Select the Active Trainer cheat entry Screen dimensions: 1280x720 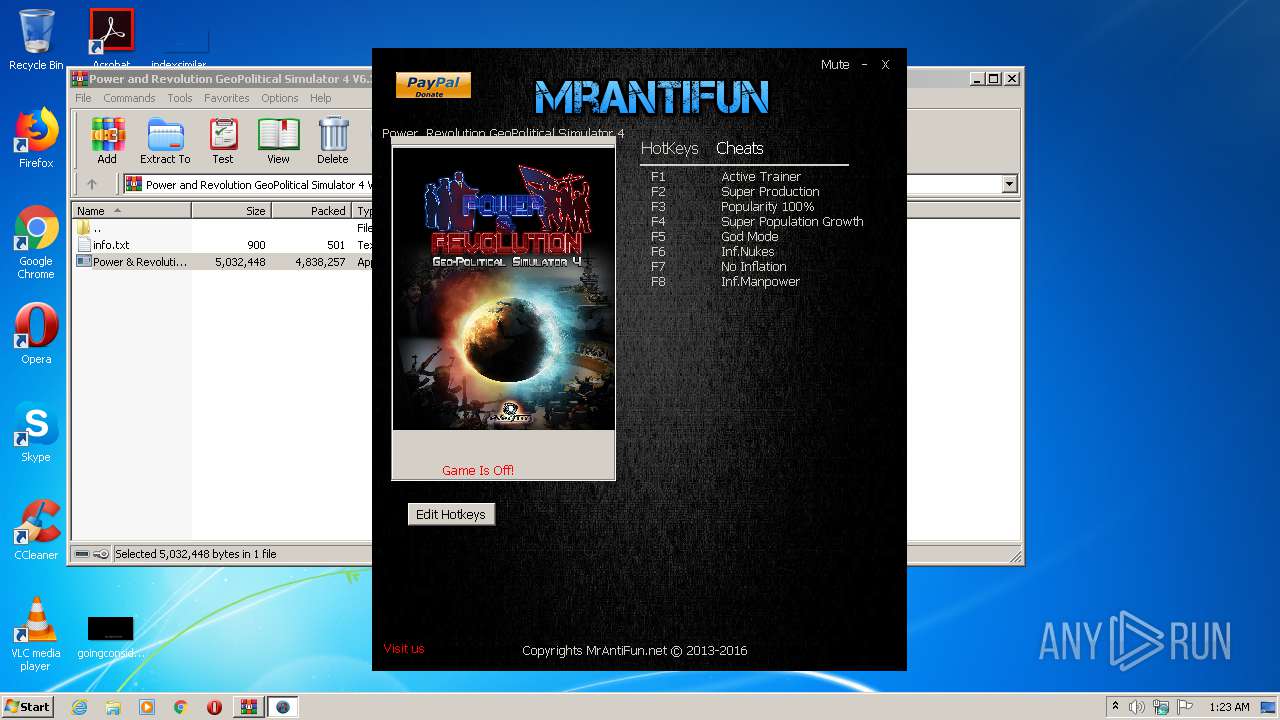[761, 177]
